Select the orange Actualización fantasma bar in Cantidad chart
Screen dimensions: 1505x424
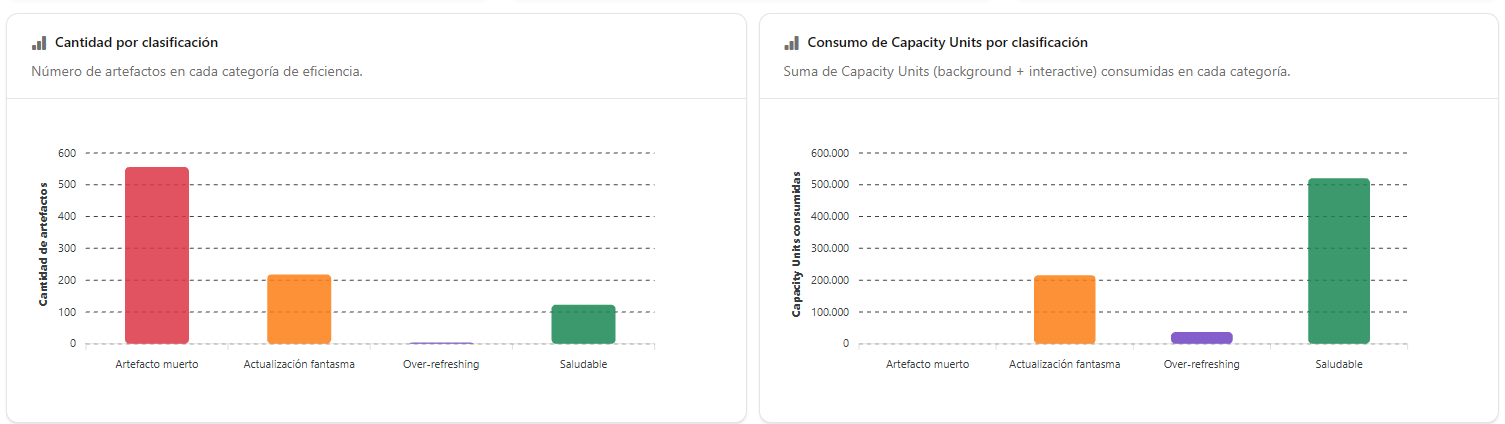299,309
